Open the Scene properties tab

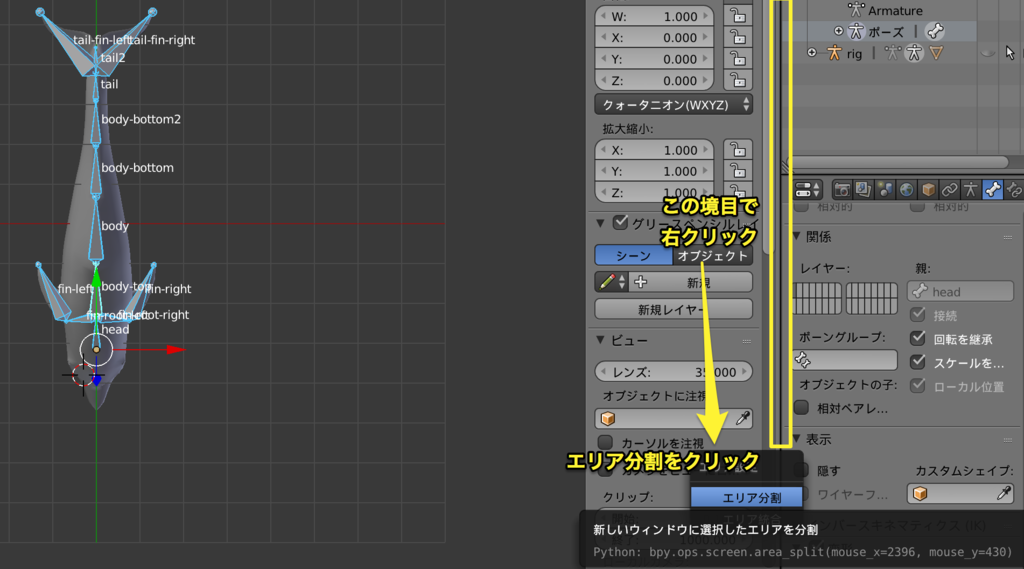pyautogui.click(x=885, y=190)
